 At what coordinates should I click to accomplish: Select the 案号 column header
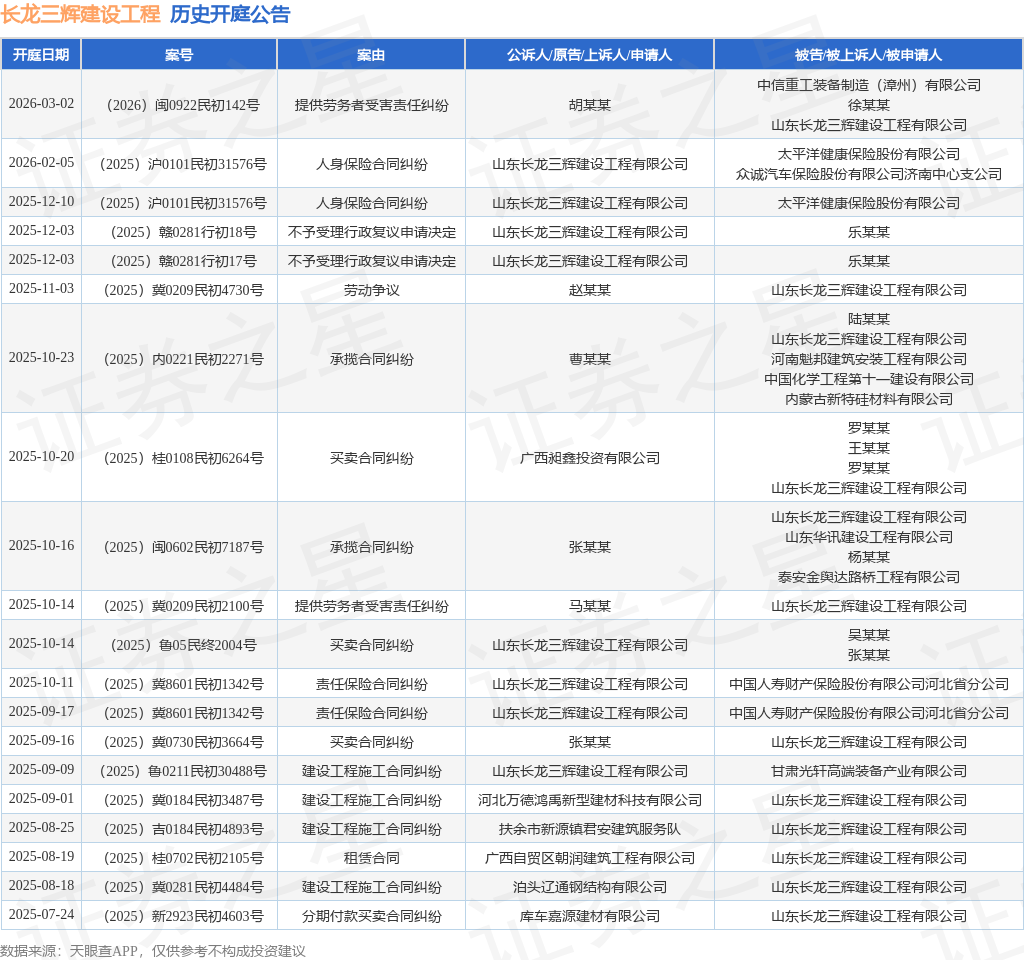179,55
